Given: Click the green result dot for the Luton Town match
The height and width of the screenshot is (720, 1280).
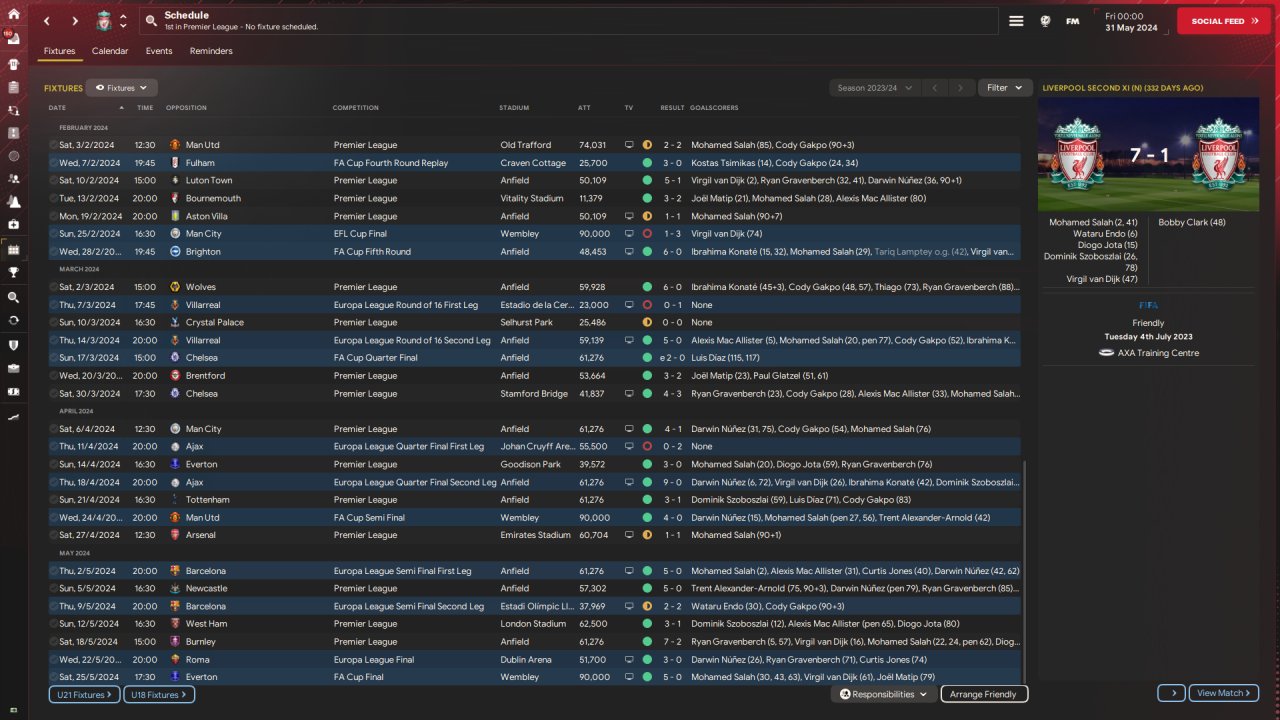Looking at the screenshot, I should [x=647, y=181].
